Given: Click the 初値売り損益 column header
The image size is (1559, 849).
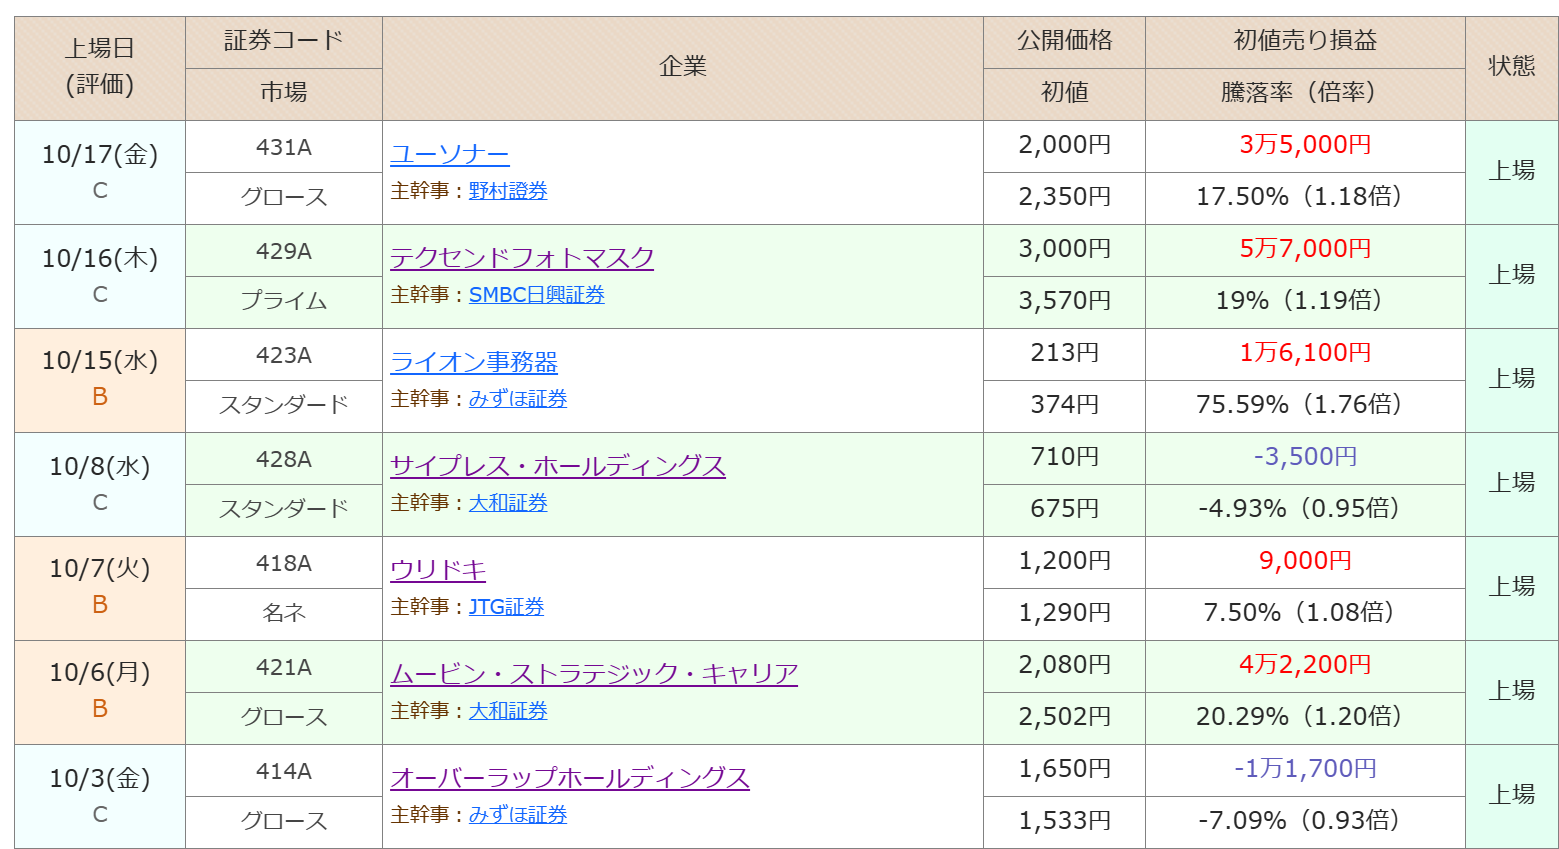Looking at the screenshot, I should click(x=1304, y=41).
